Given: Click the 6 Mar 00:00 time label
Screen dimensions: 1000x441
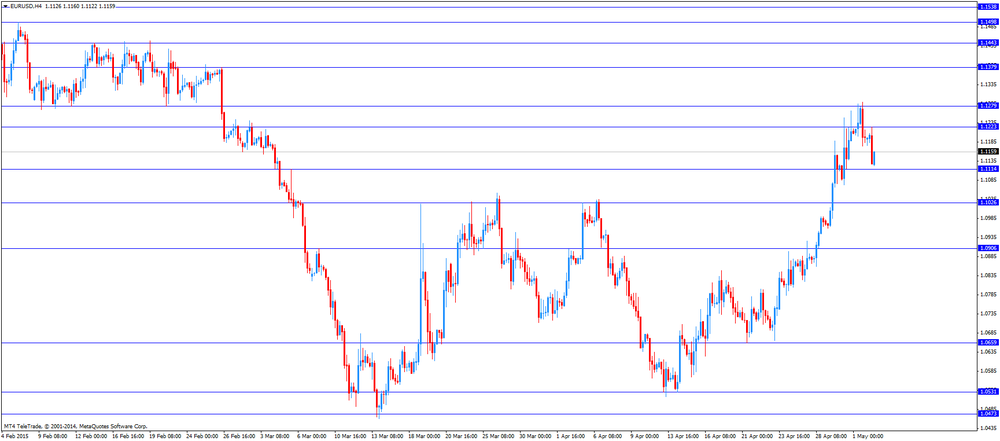Looking at the screenshot, I should tap(313, 437).
